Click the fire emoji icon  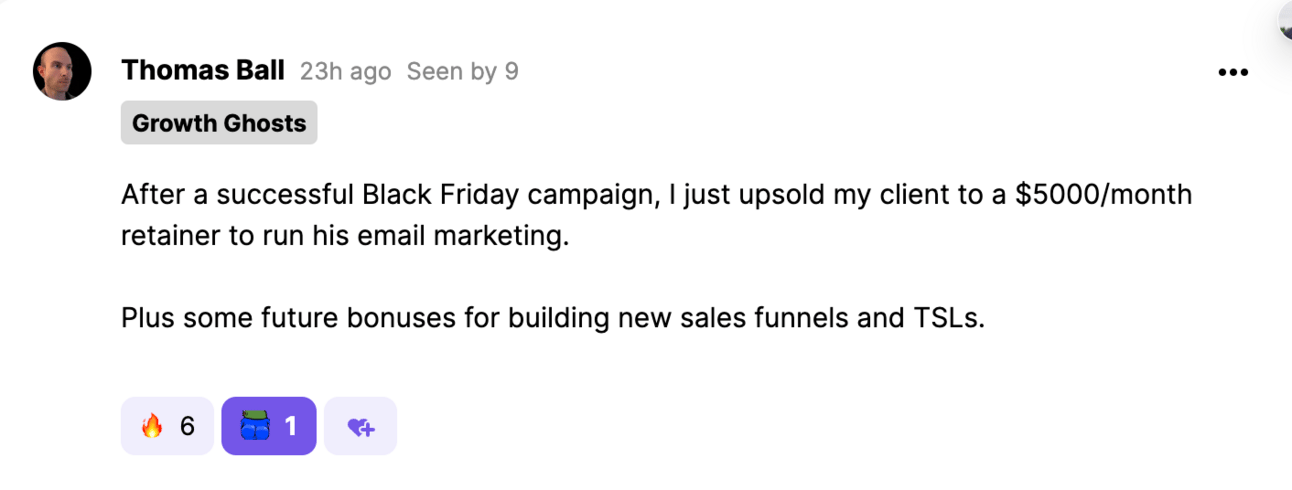click(152, 427)
